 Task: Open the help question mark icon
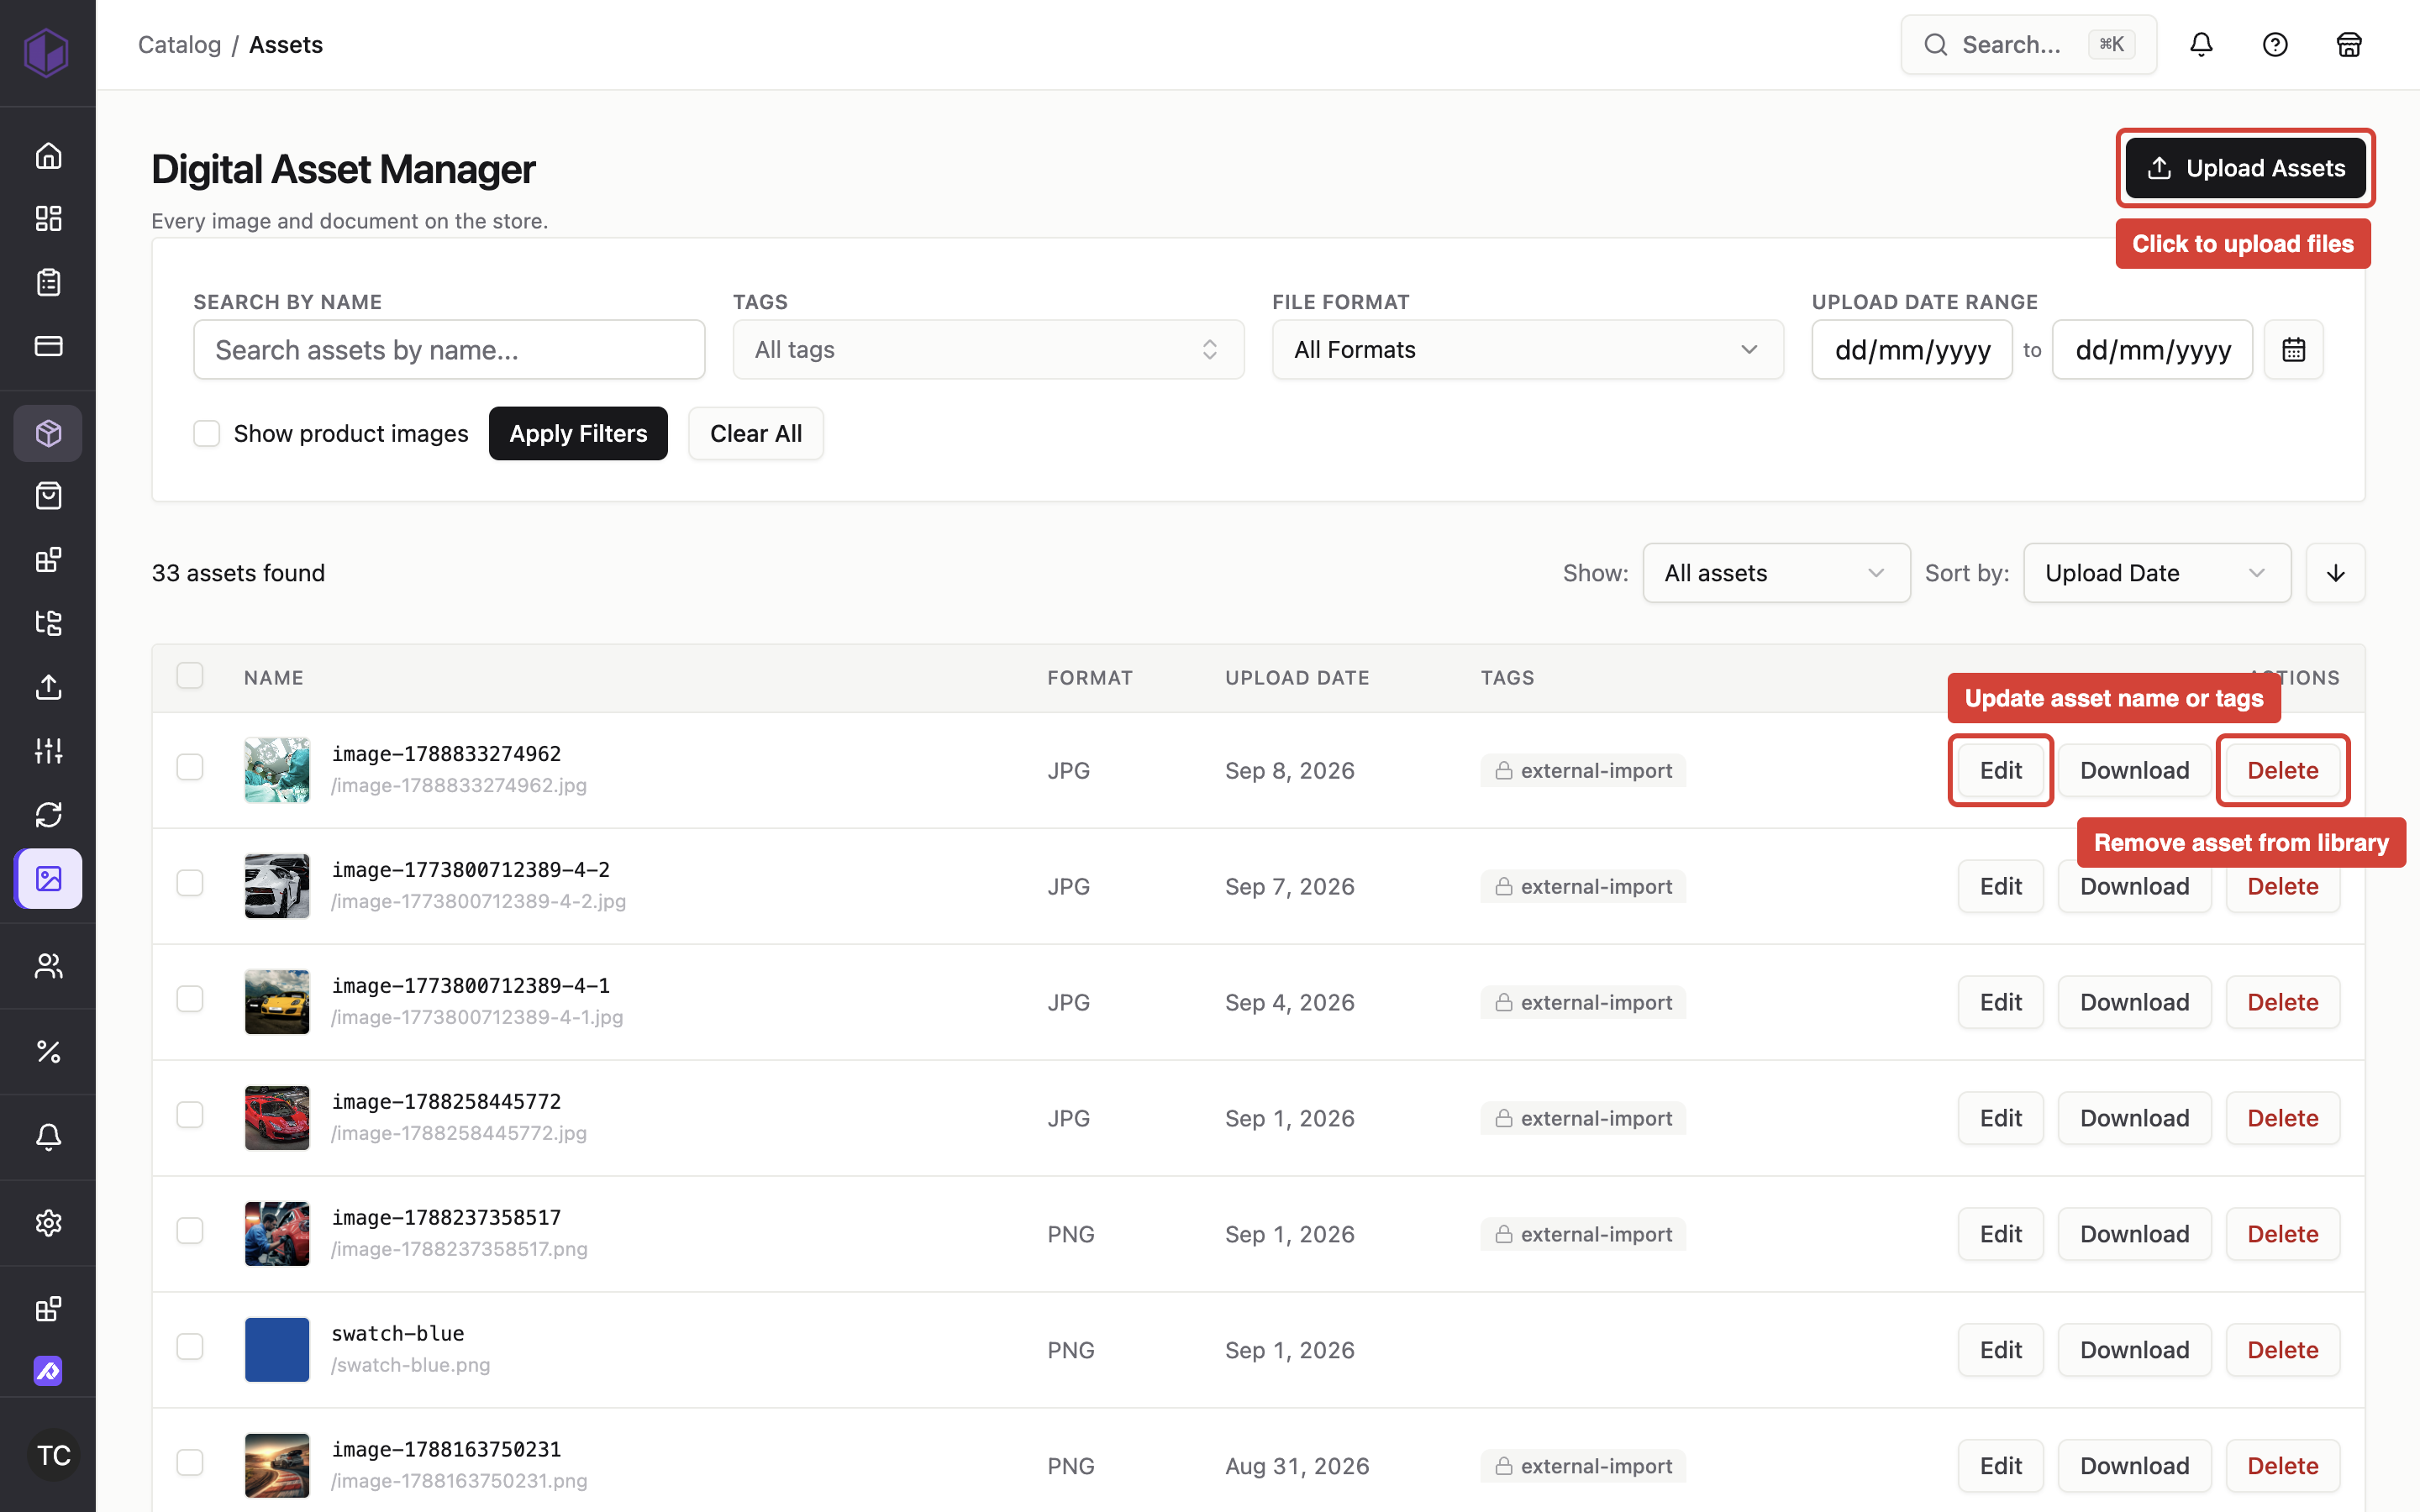pyautogui.click(x=2275, y=44)
